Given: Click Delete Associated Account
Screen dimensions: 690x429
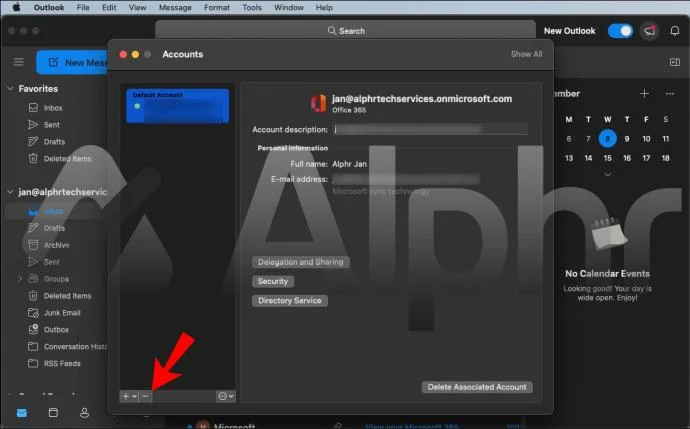Looking at the screenshot, I should tap(477, 387).
